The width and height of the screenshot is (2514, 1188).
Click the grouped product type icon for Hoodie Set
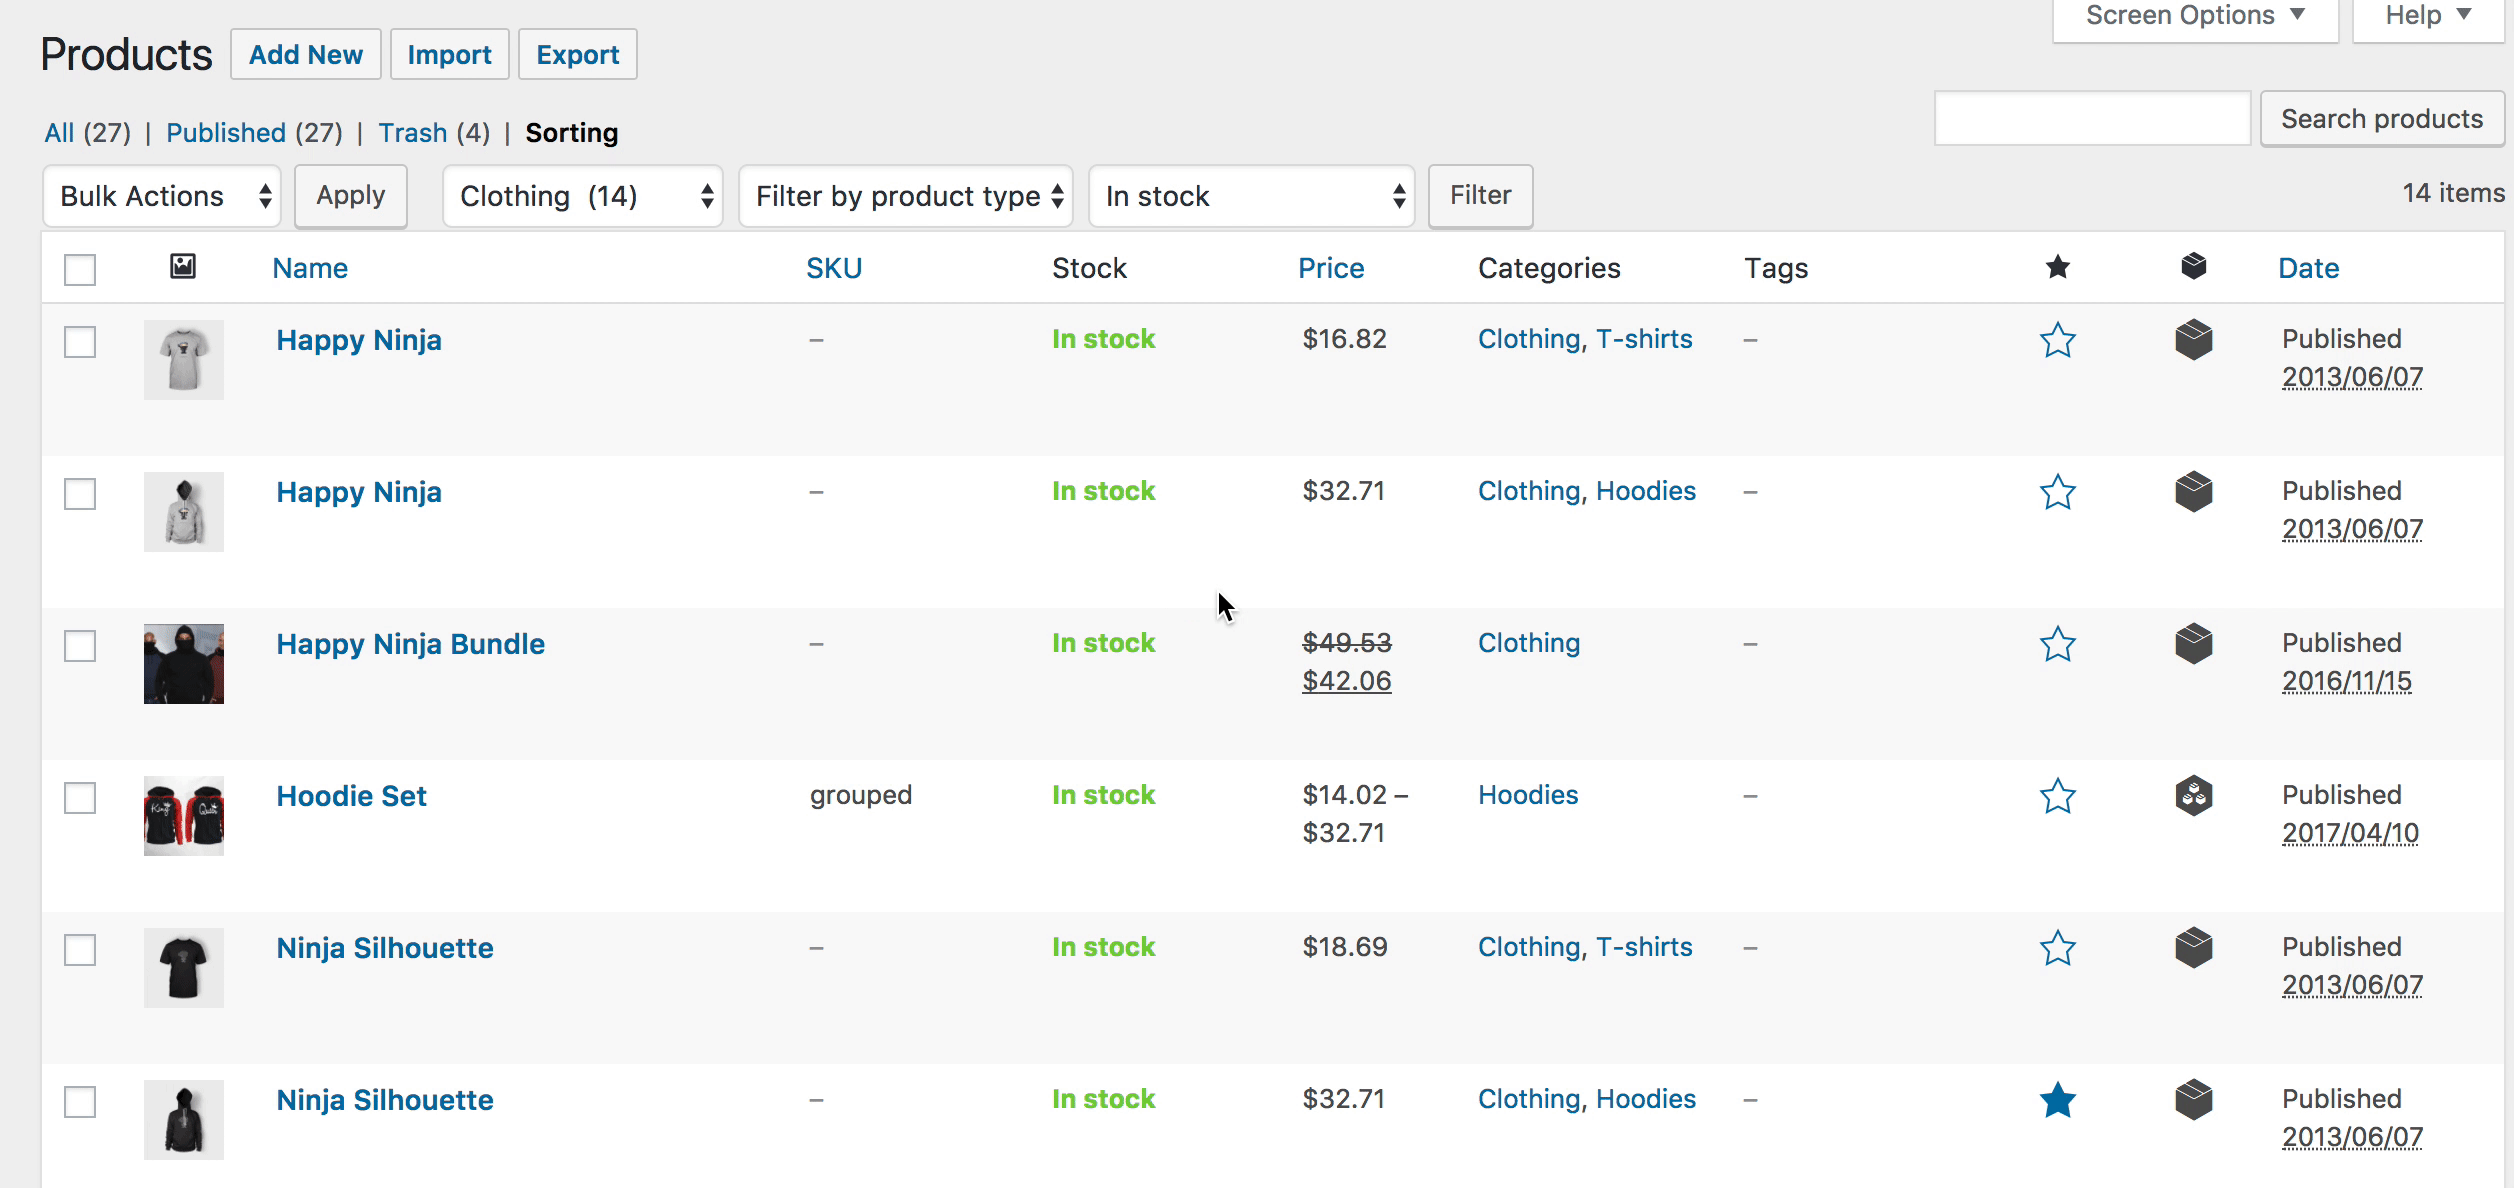coord(2193,796)
